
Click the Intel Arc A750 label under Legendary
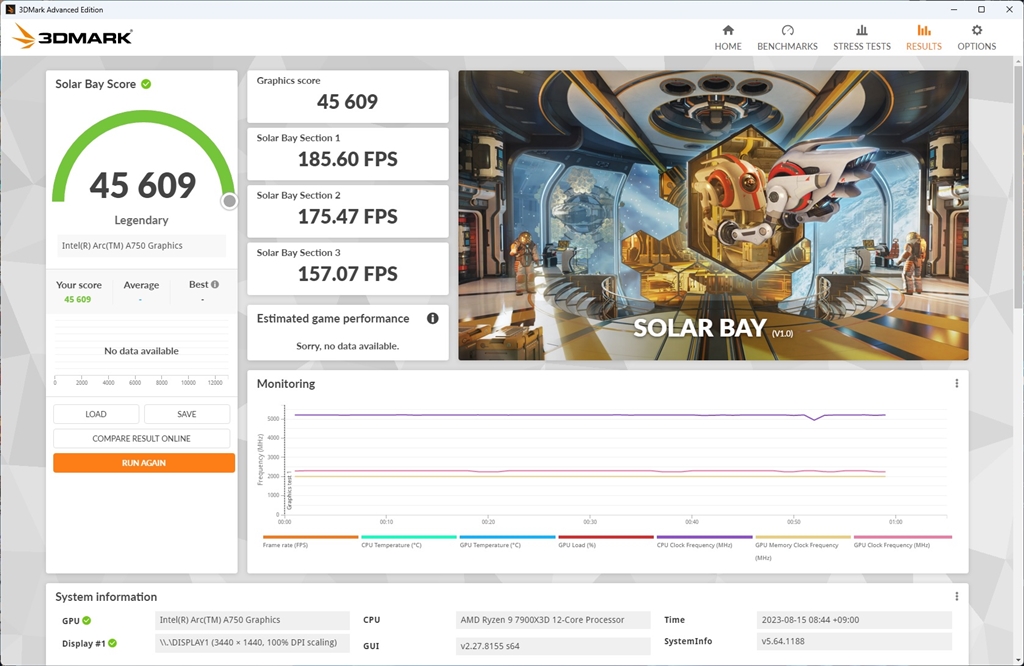pos(141,246)
